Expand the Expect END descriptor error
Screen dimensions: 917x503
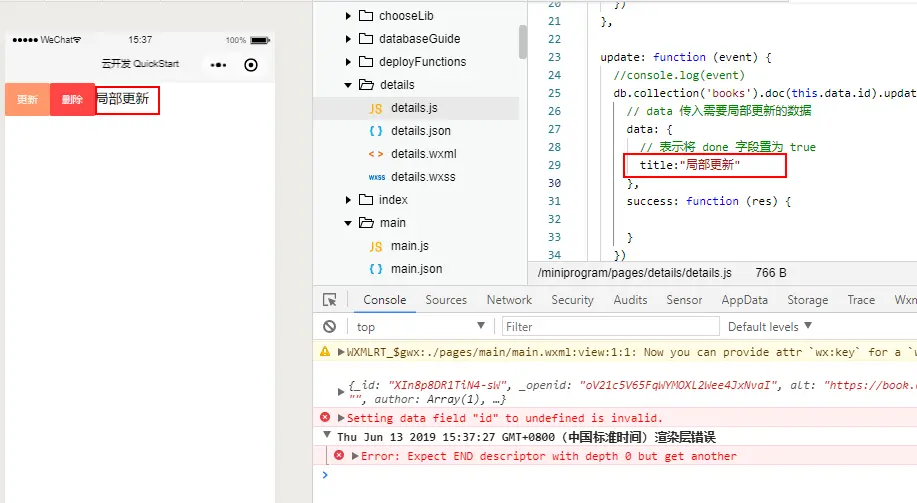click(x=355, y=456)
